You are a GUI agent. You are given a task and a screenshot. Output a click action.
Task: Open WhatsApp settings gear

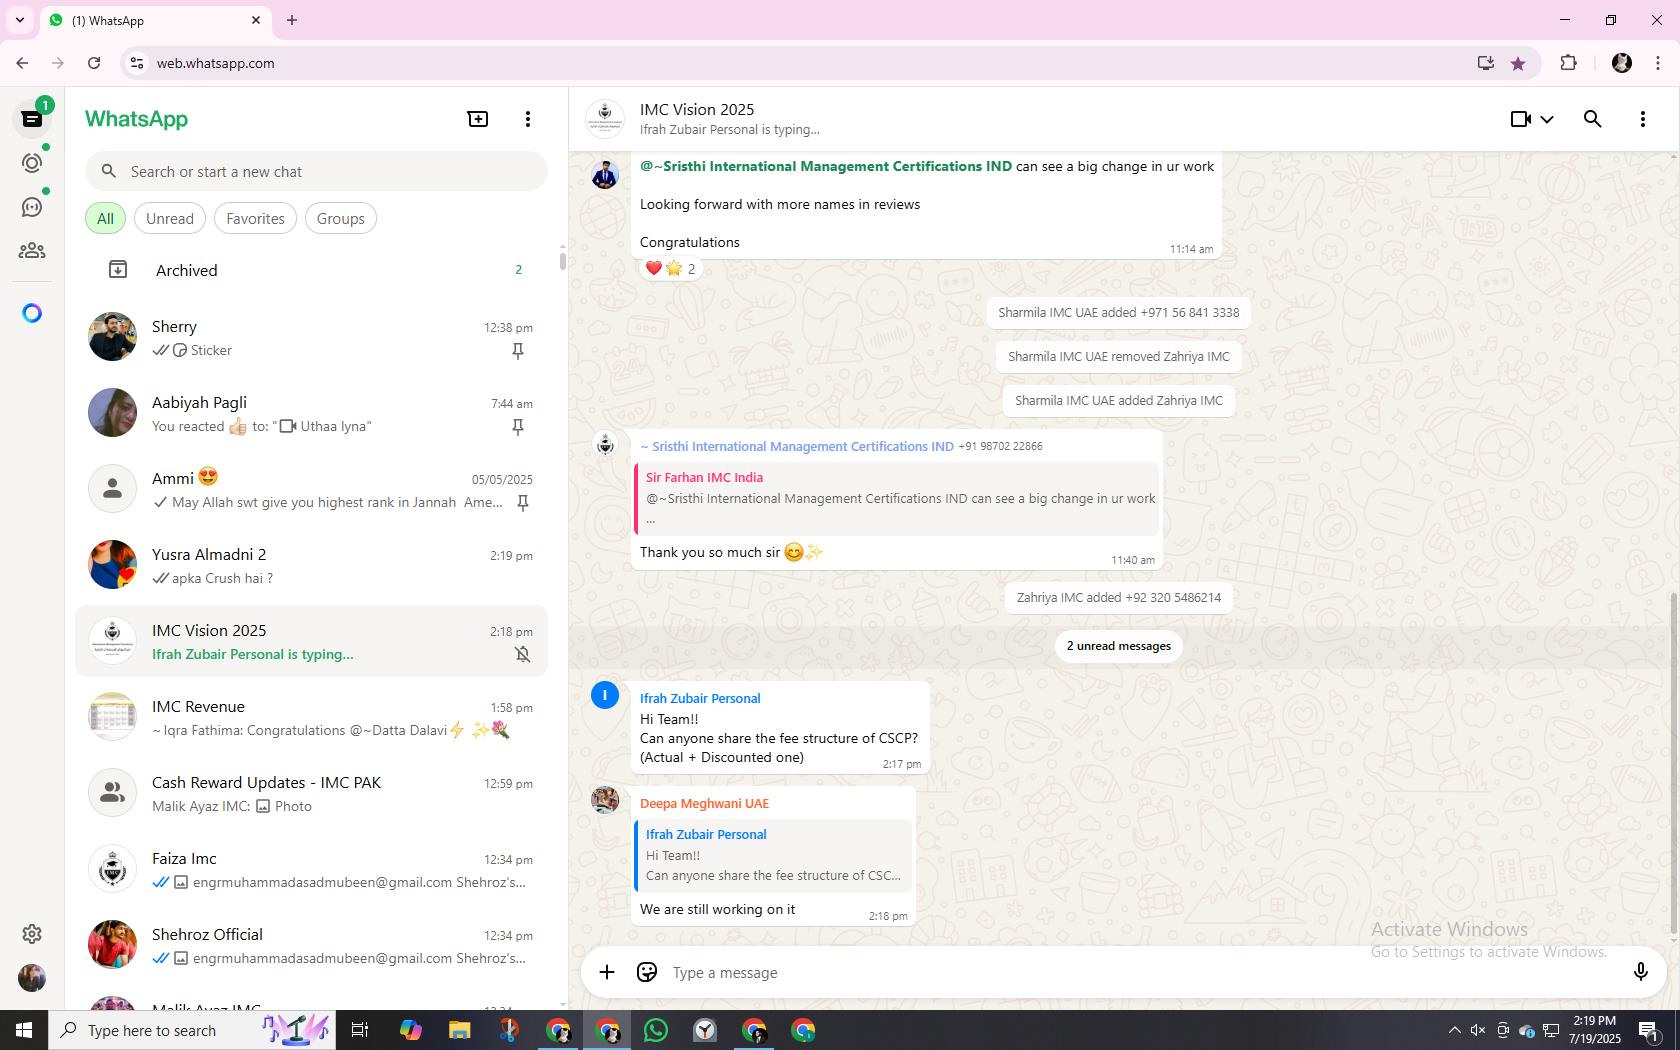tap(32, 934)
